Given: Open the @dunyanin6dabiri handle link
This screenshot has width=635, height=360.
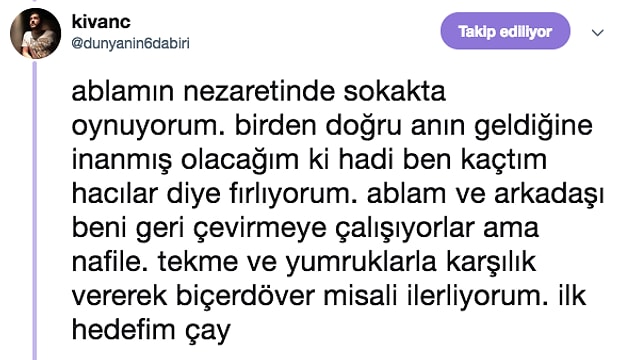Looking at the screenshot, I should 130,43.
